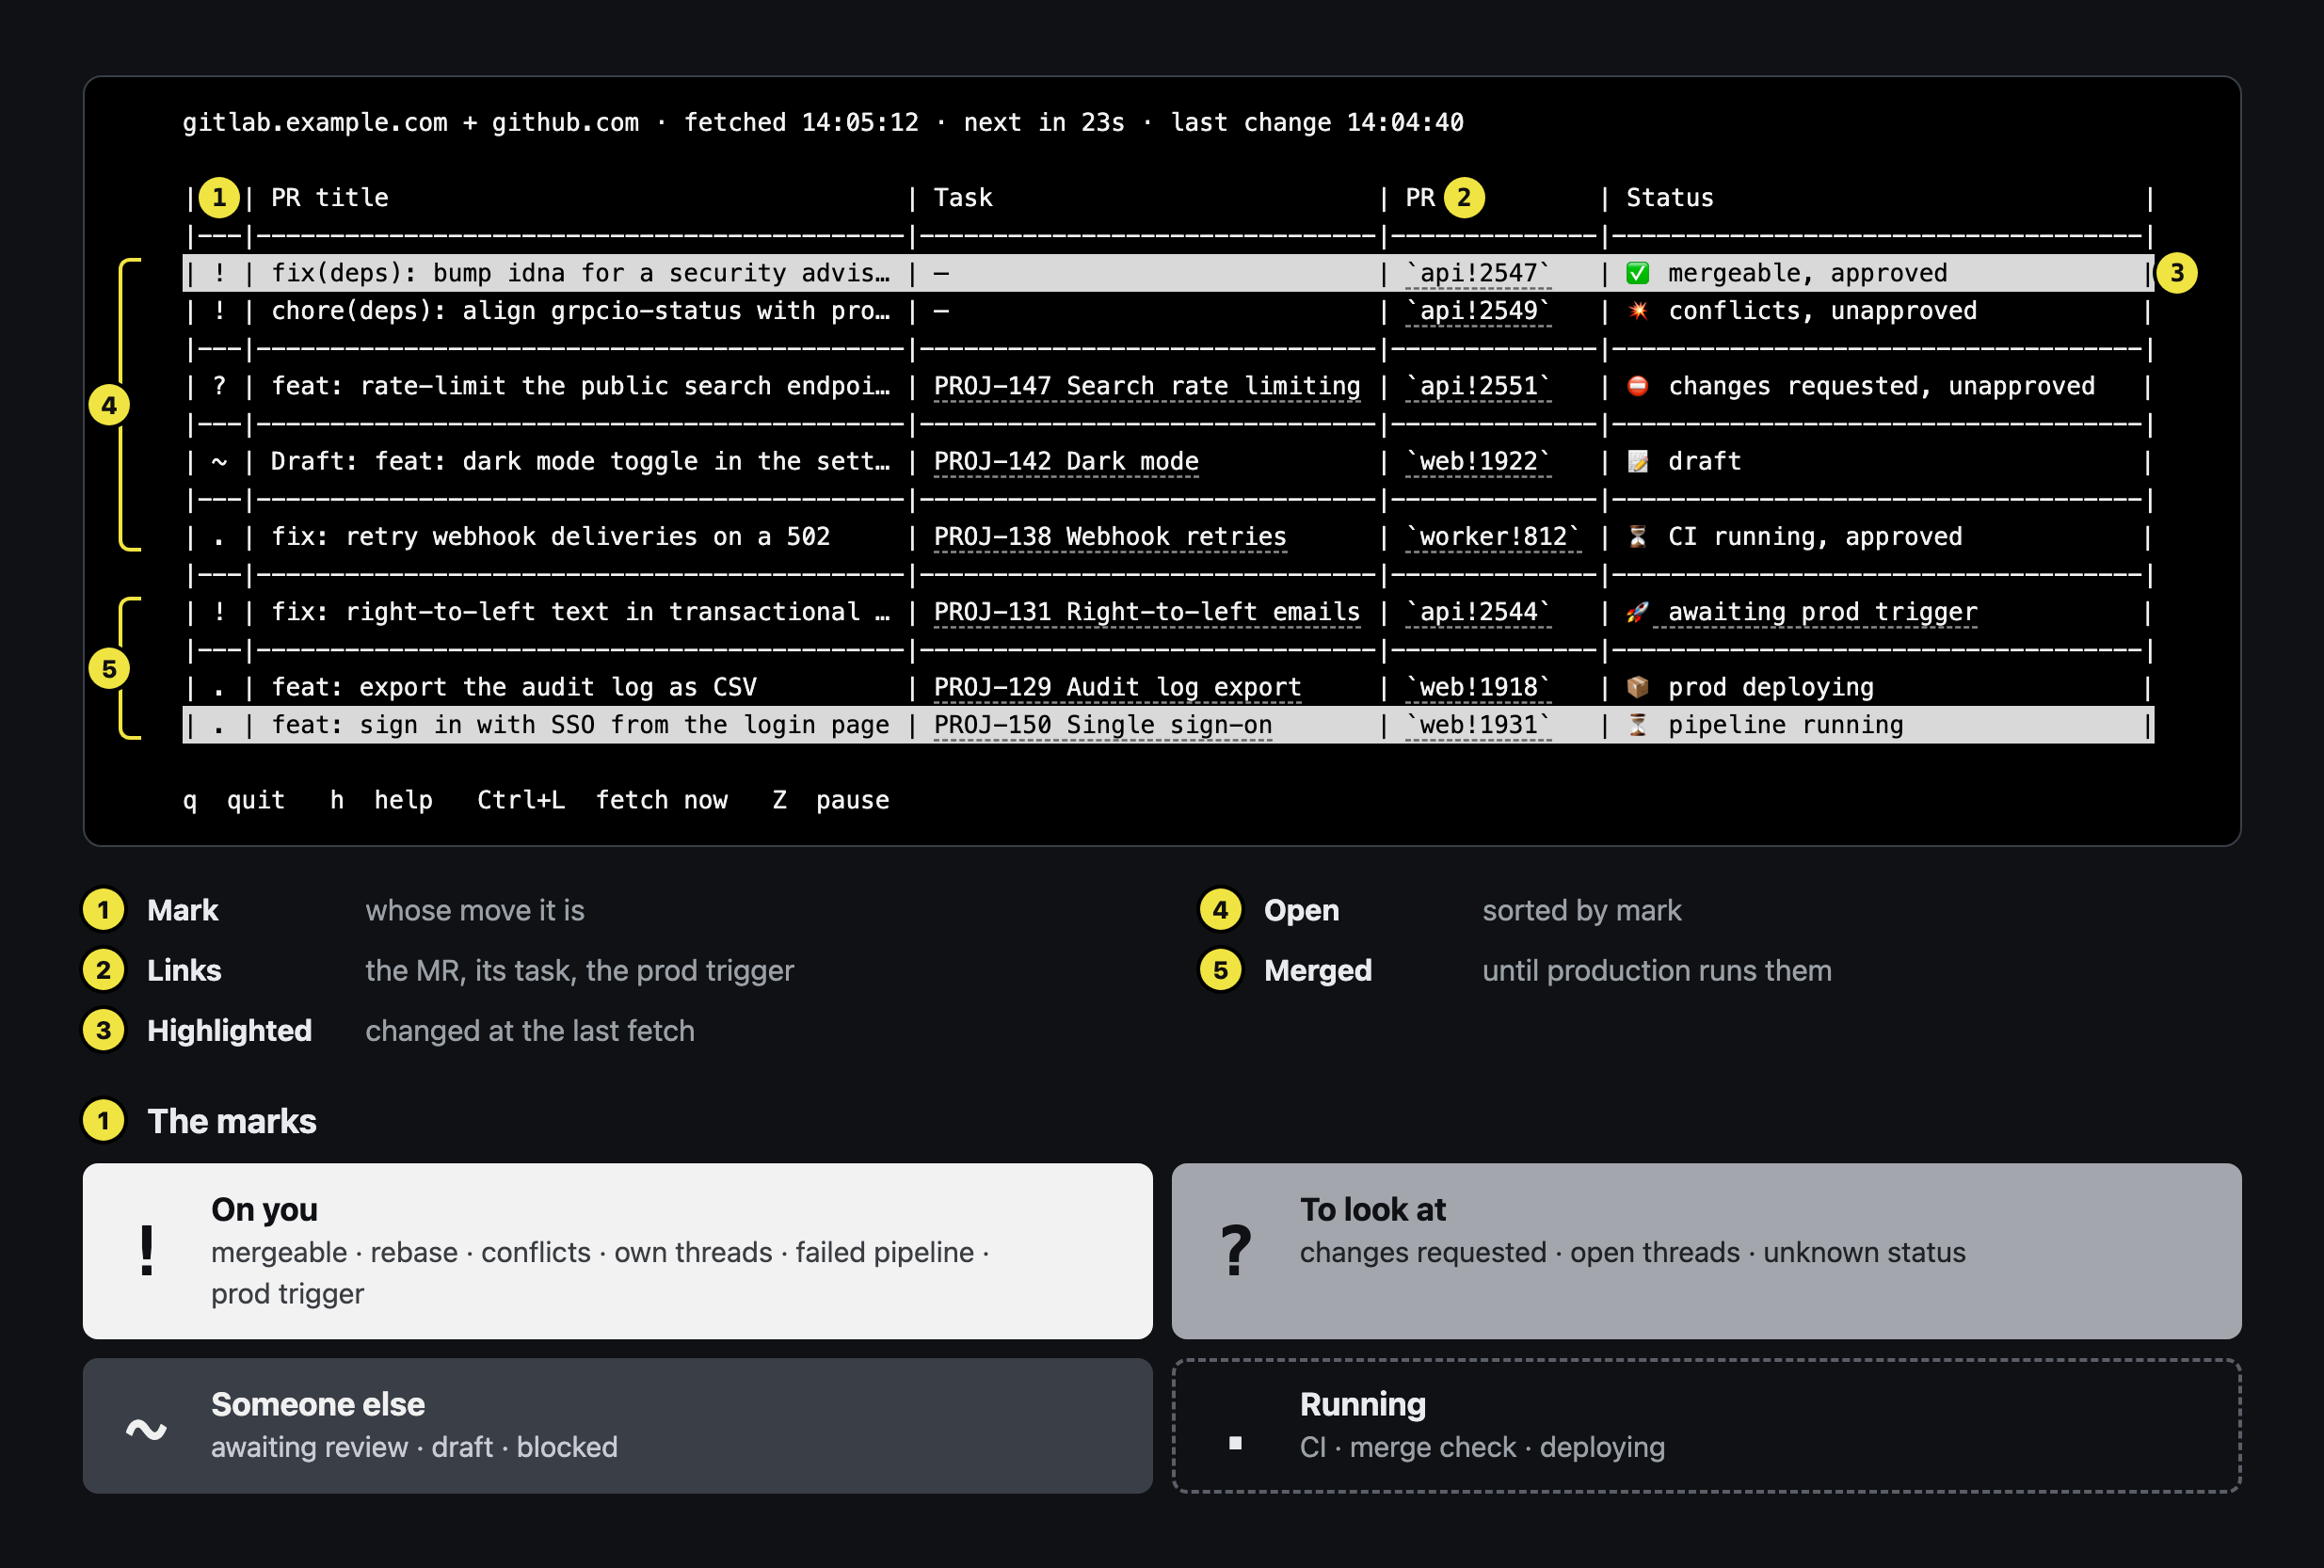Click the exclamation mark in the On you card
Screen dimensions: 2324x1568
tap(147, 1251)
